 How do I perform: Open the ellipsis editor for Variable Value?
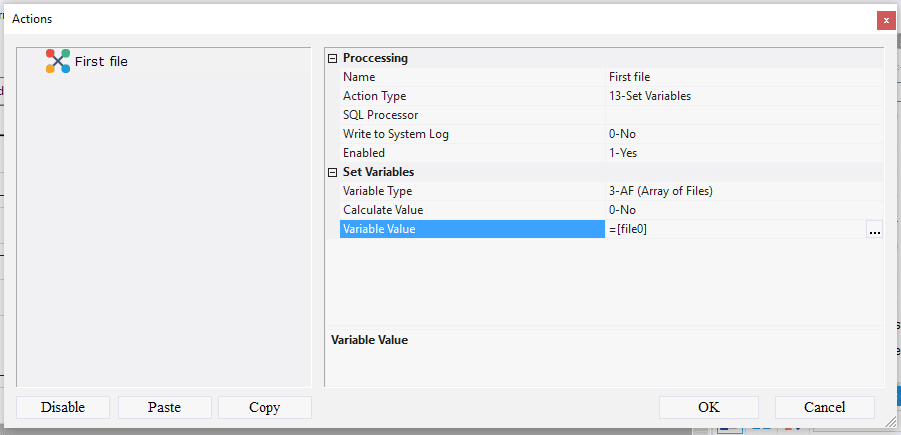874,230
